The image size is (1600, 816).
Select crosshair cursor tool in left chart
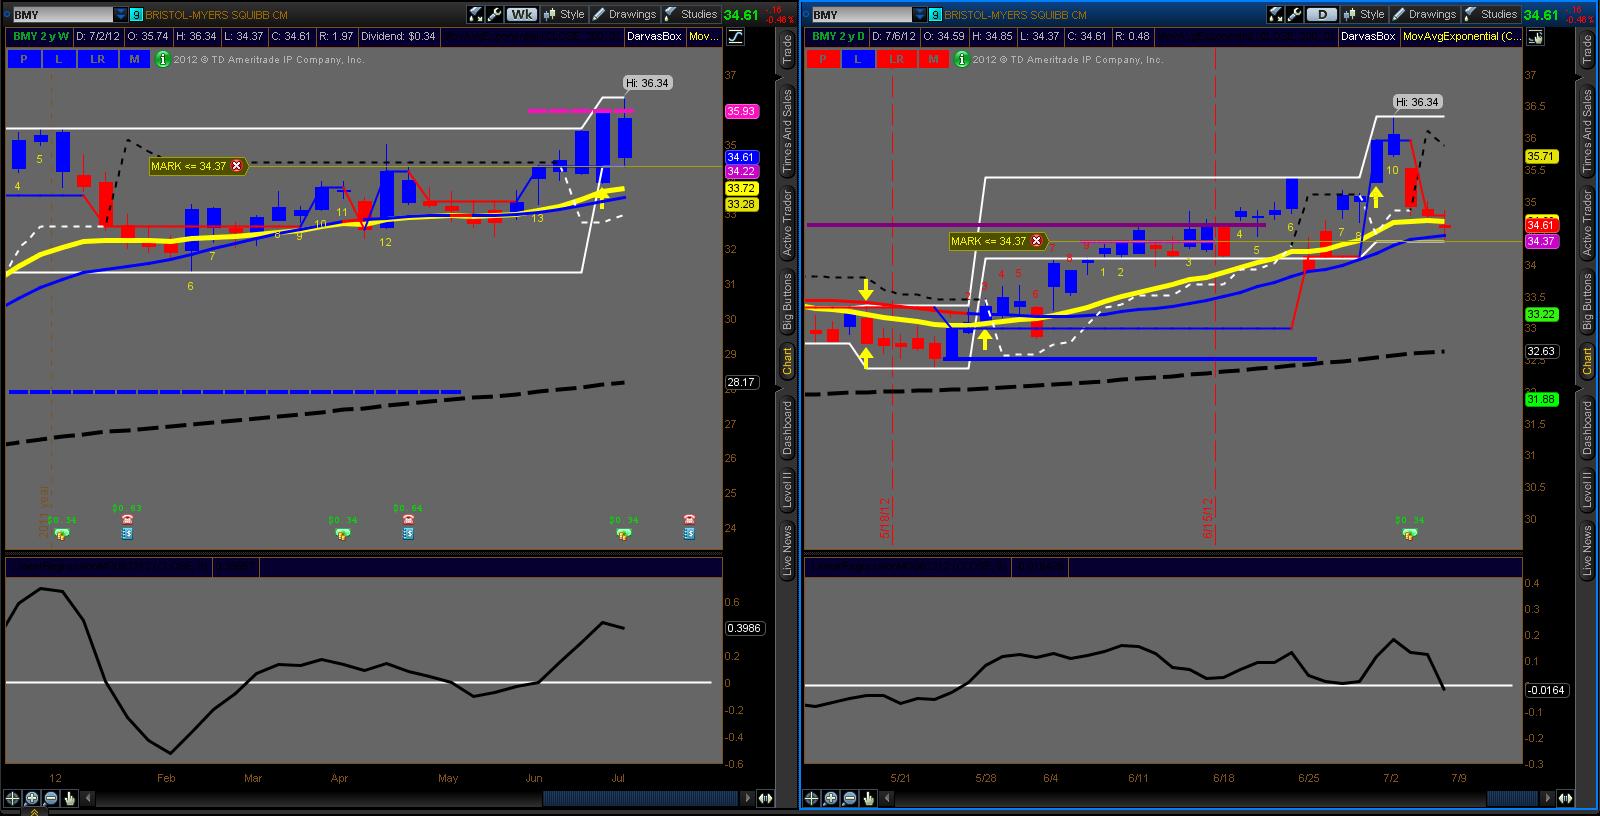coord(13,798)
